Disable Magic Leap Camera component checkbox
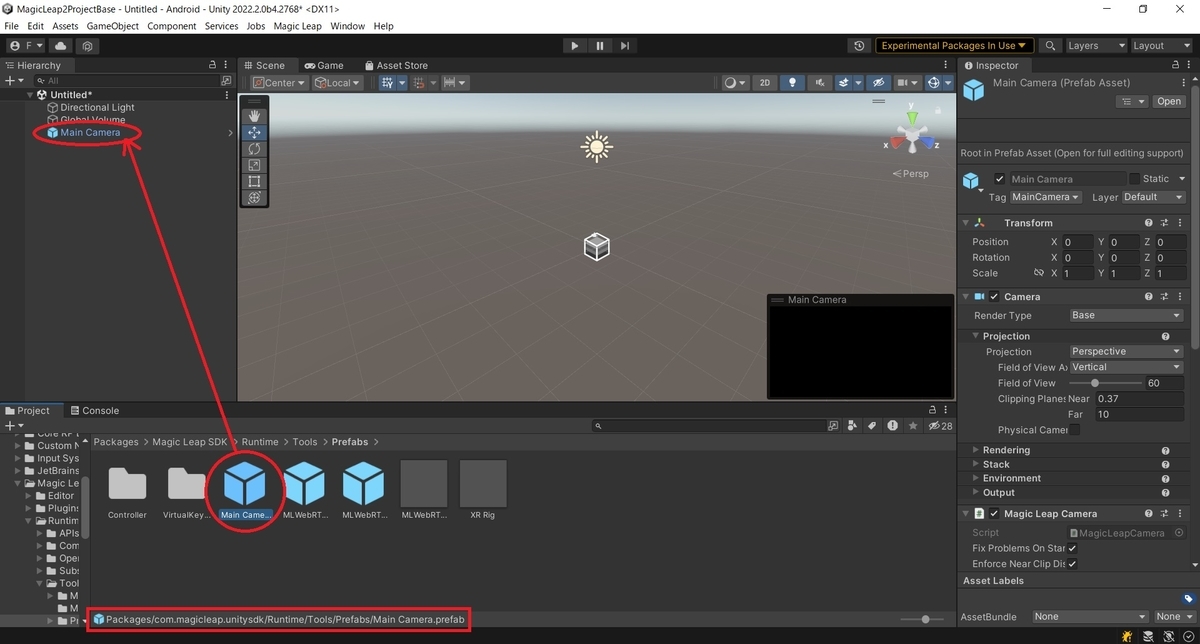 [994, 514]
